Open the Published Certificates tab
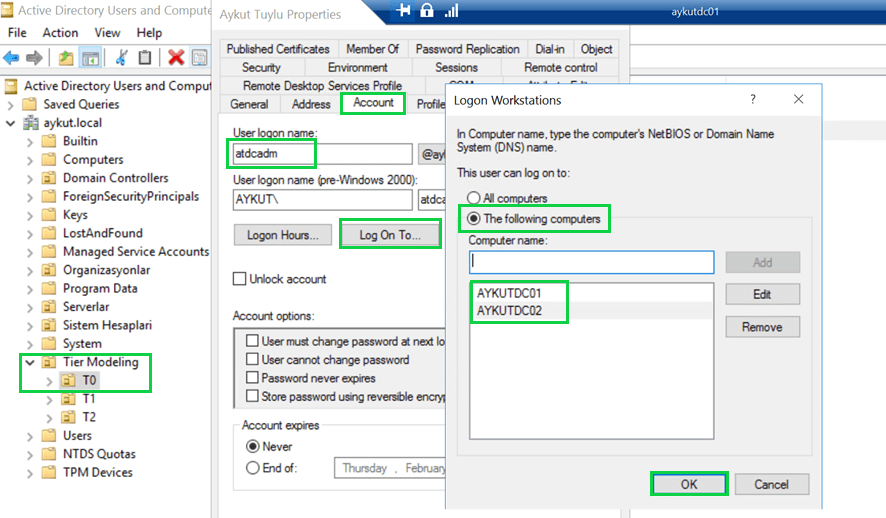The height and width of the screenshot is (518, 886). [278, 49]
